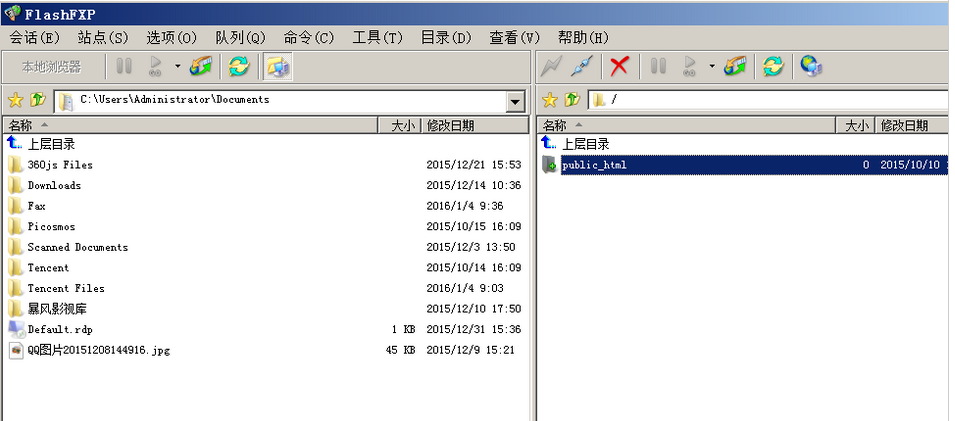Click the connect lightning icon

pos(551,66)
